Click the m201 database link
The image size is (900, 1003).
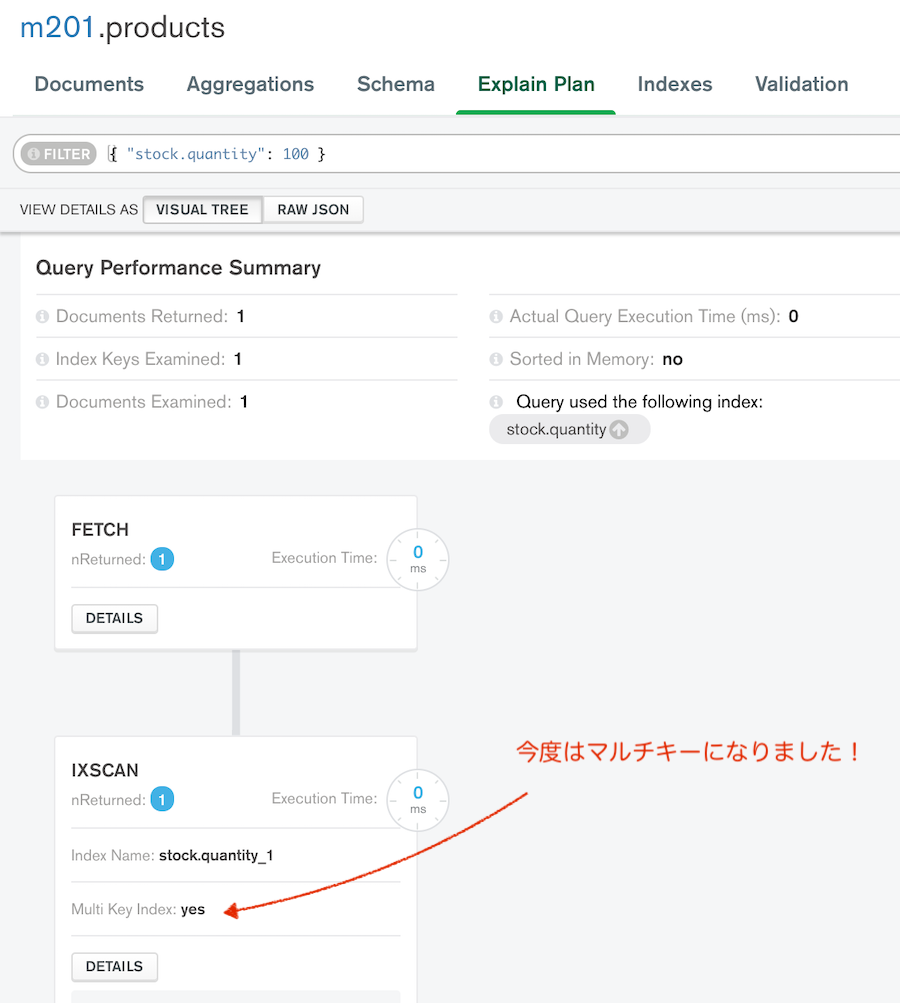click(58, 28)
